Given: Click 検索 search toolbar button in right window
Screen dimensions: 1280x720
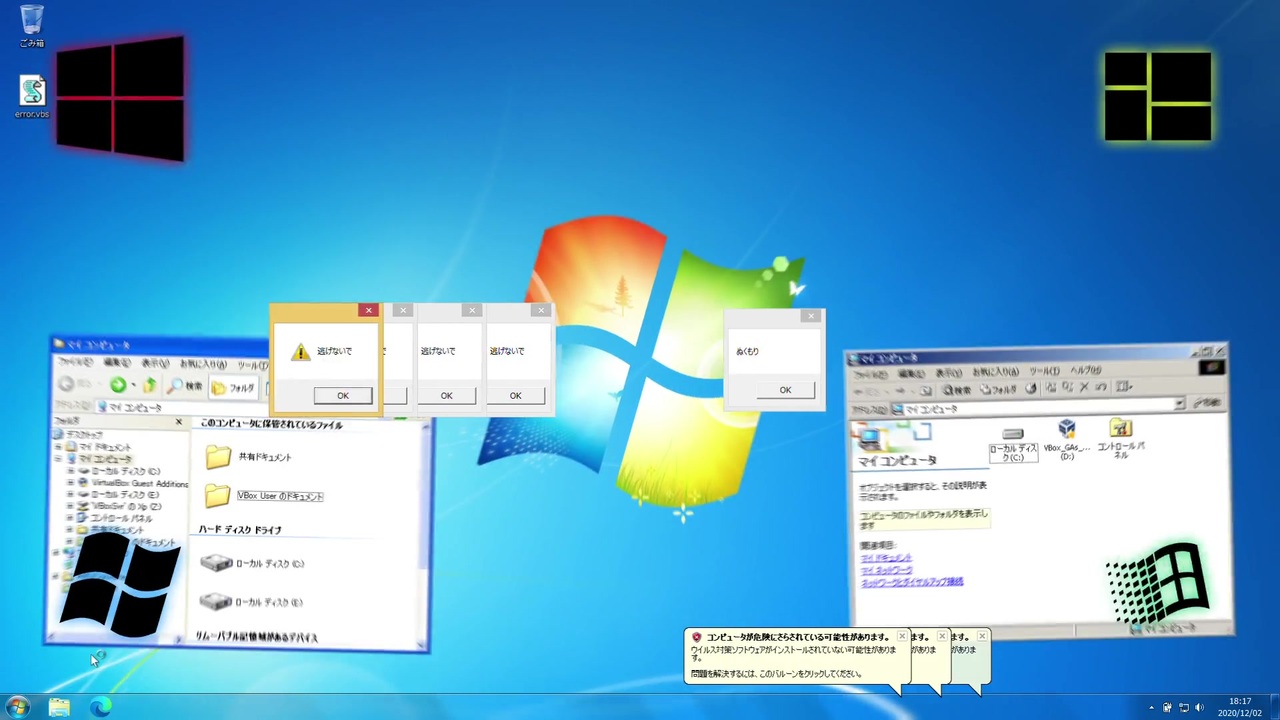Looking at the screenshot, I should [957, 390].
